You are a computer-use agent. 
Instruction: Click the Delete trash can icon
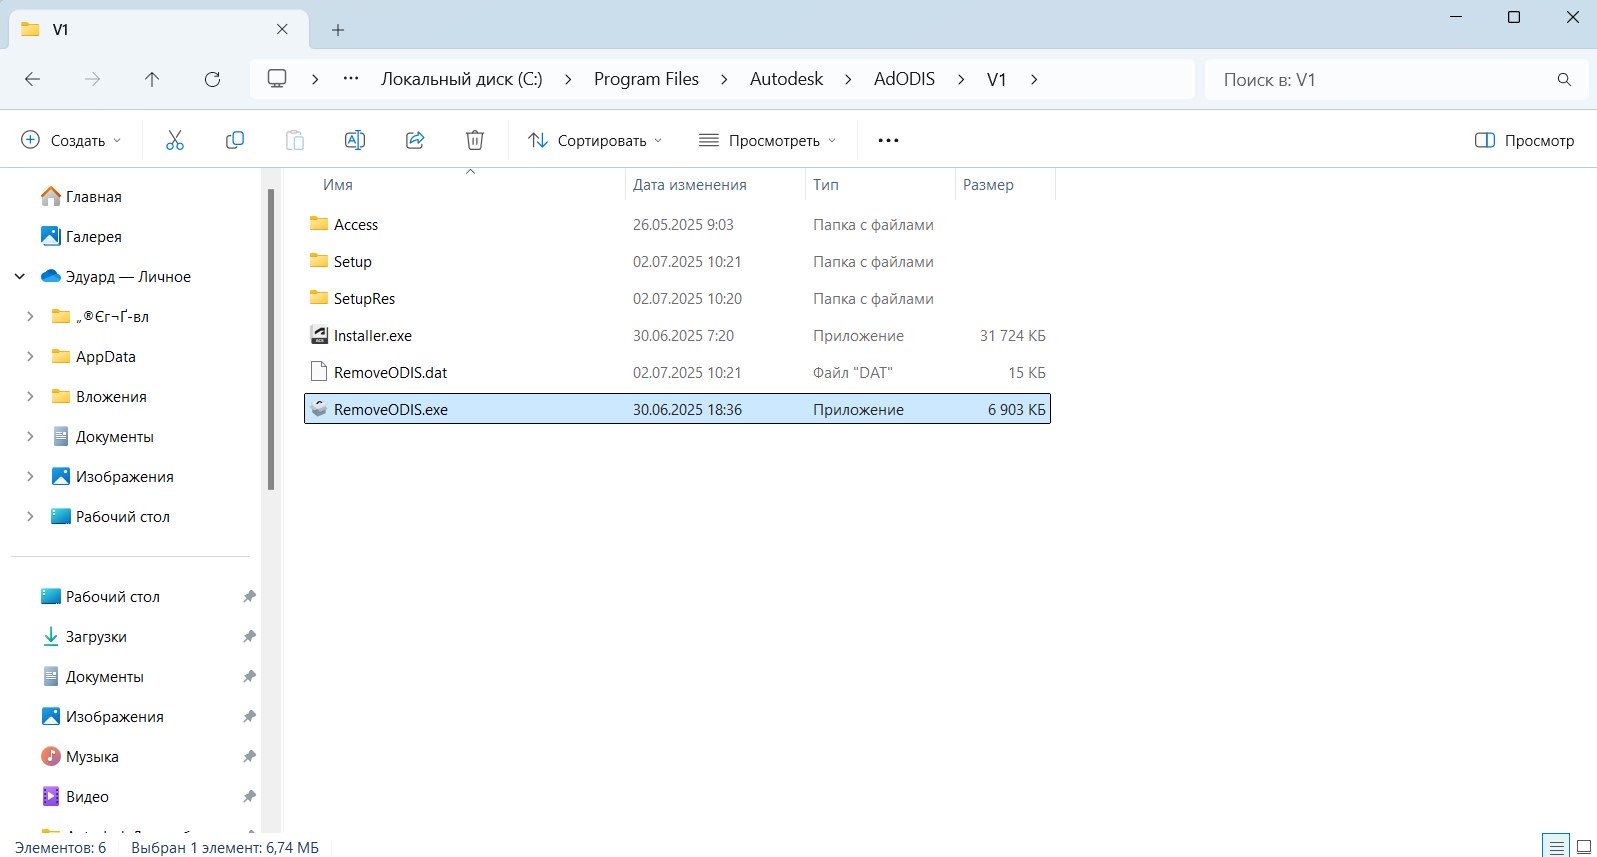click(475, 140)
